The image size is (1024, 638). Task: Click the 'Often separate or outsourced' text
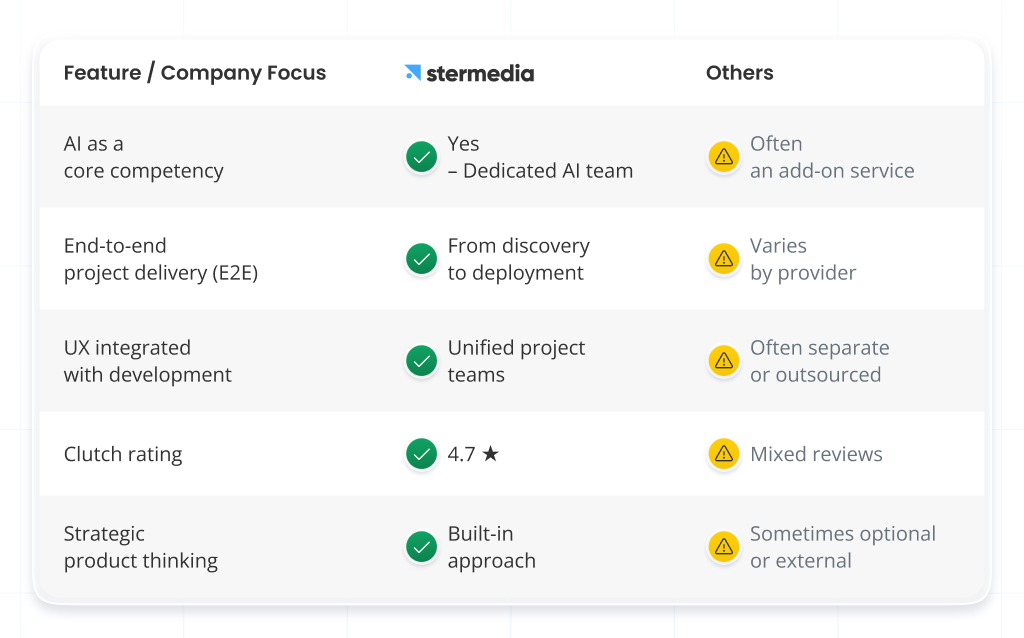click(820, 360)
